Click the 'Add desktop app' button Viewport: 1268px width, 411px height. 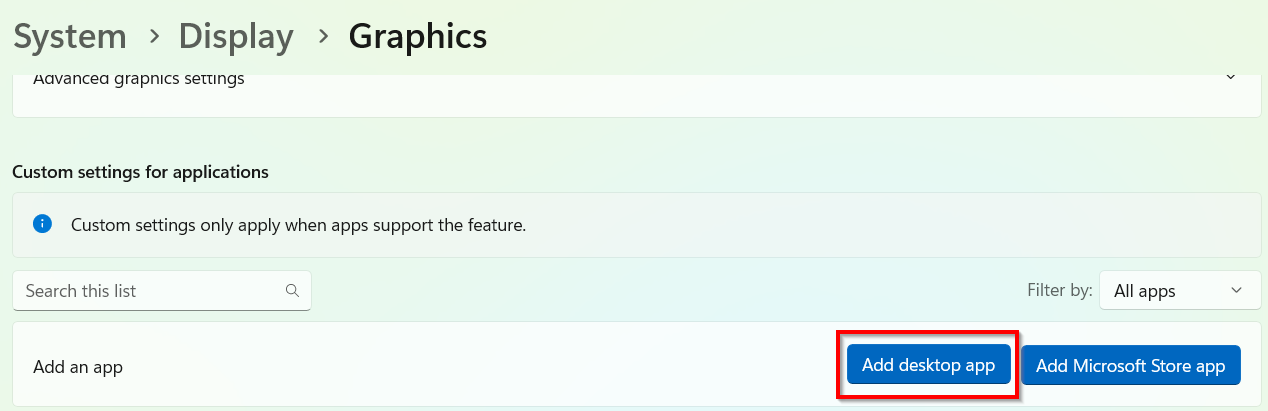click(x=928, y=366)
